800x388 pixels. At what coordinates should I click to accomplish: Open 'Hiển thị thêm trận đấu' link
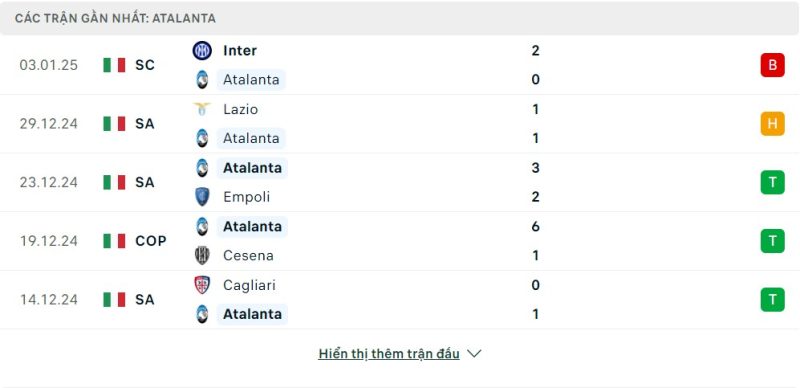click(389, 354)
